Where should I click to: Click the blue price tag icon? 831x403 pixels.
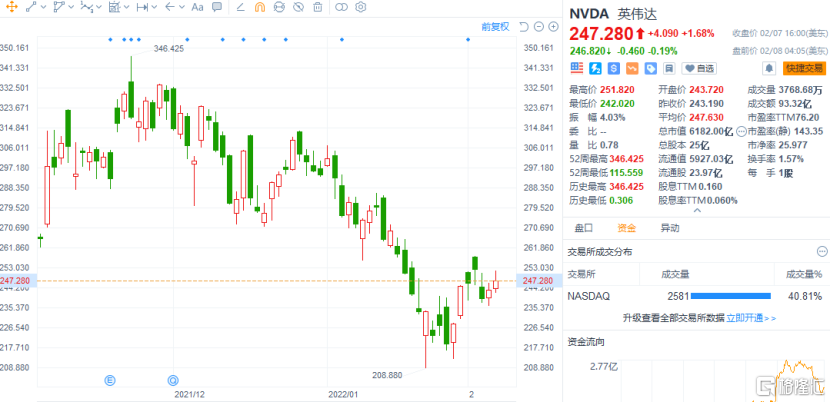[x=651, y=68]
